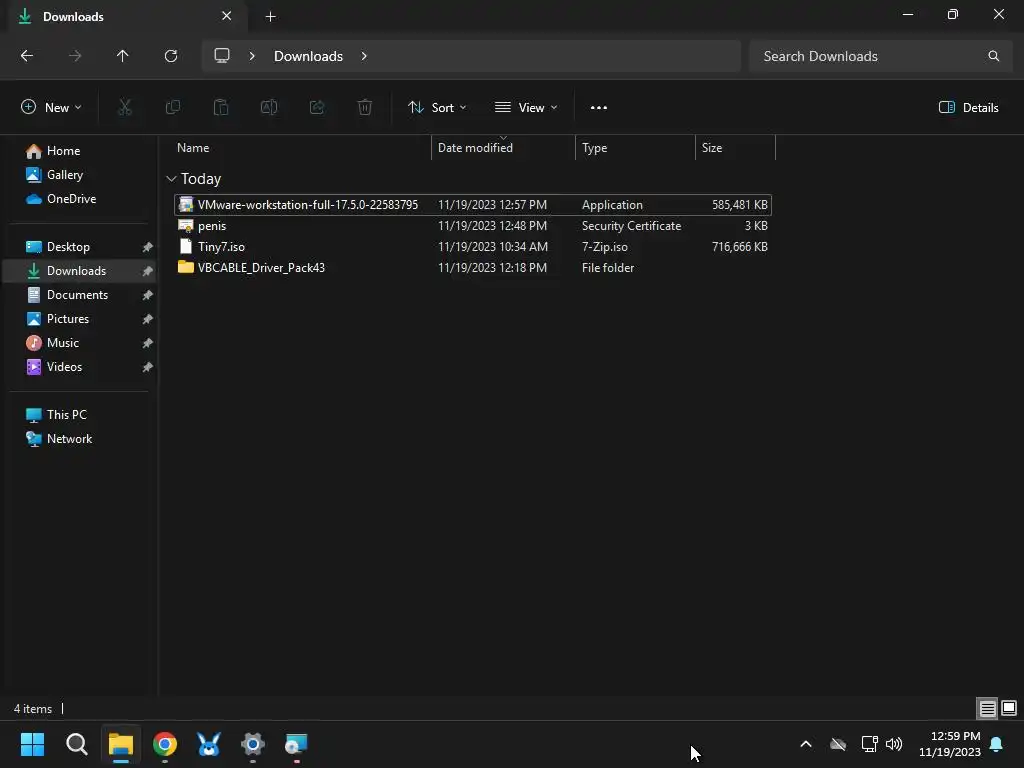Go back using the back arrow
1024x768 pixels.
(27, 56)
